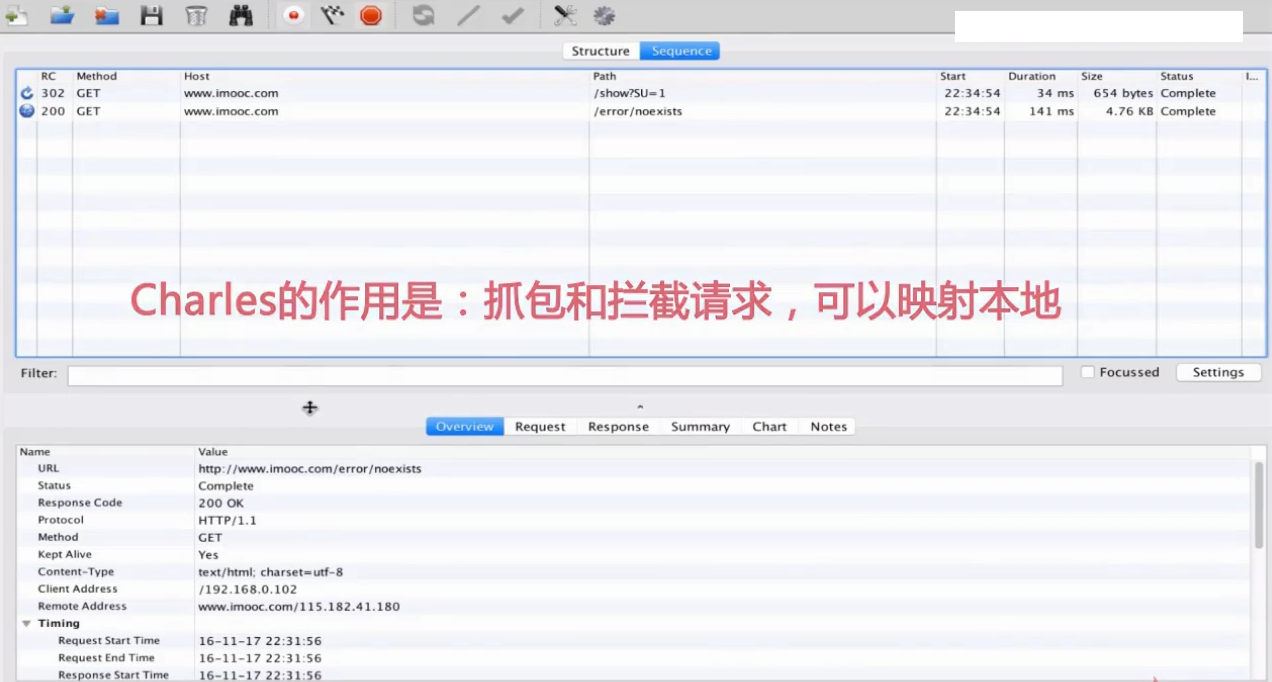Create a new session with the plus-document icon
The width and height of the screenshot is (1272, 682).
pos(16,15)
